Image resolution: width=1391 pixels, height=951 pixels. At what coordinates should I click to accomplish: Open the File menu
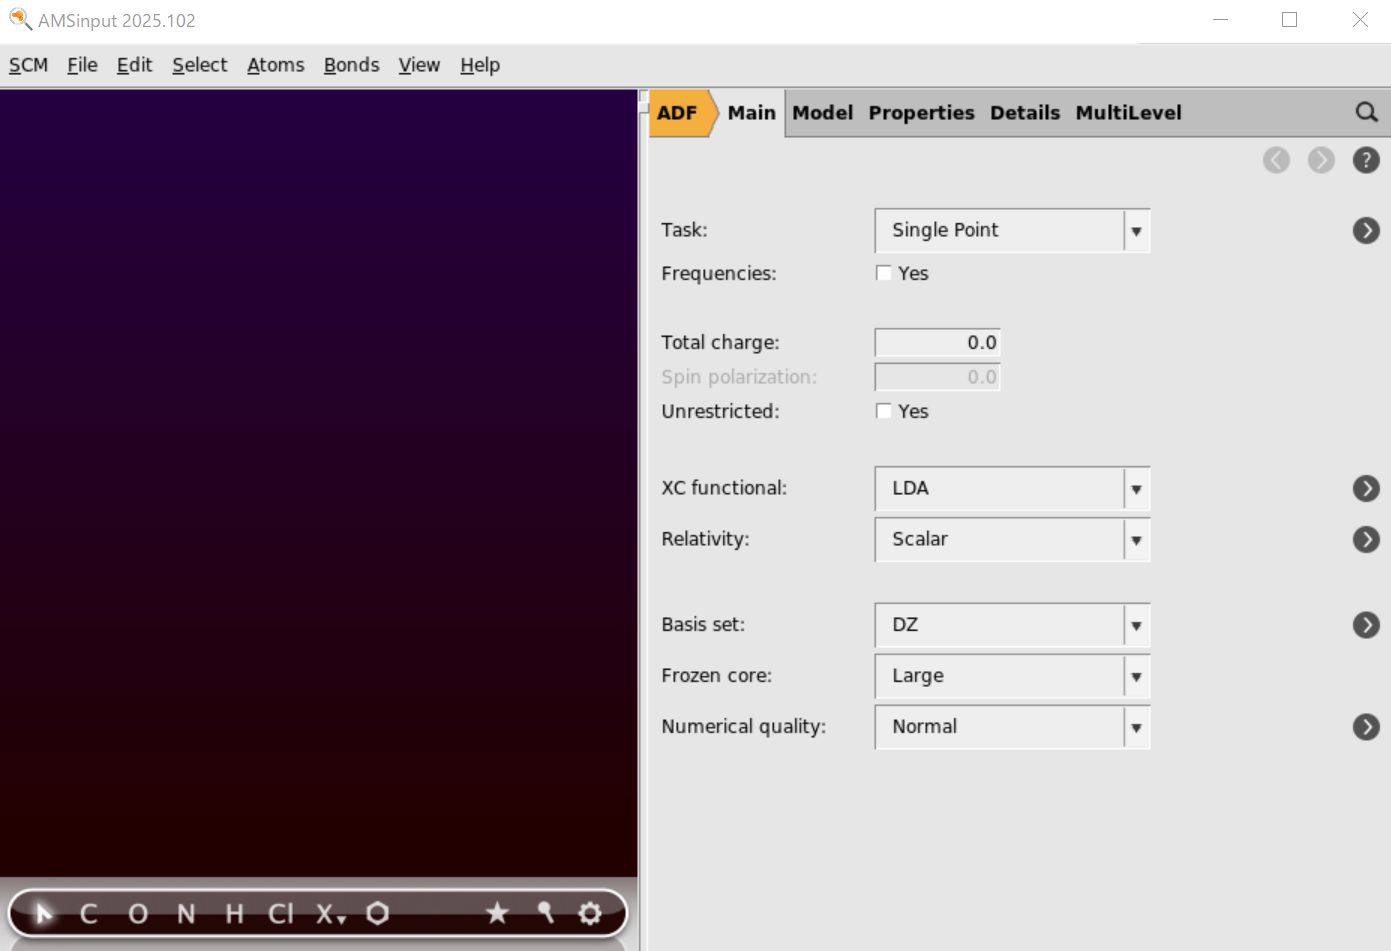[x=82, y=65]
